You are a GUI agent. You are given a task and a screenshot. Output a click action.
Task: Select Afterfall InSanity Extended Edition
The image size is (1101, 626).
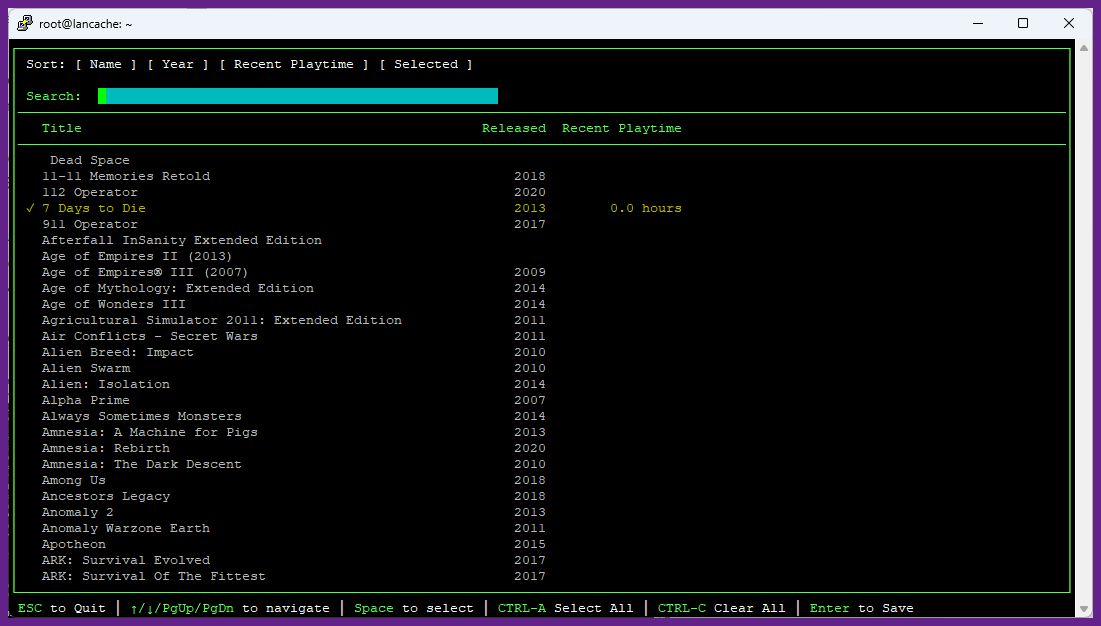pyautogui.click(x=181, y=240)
